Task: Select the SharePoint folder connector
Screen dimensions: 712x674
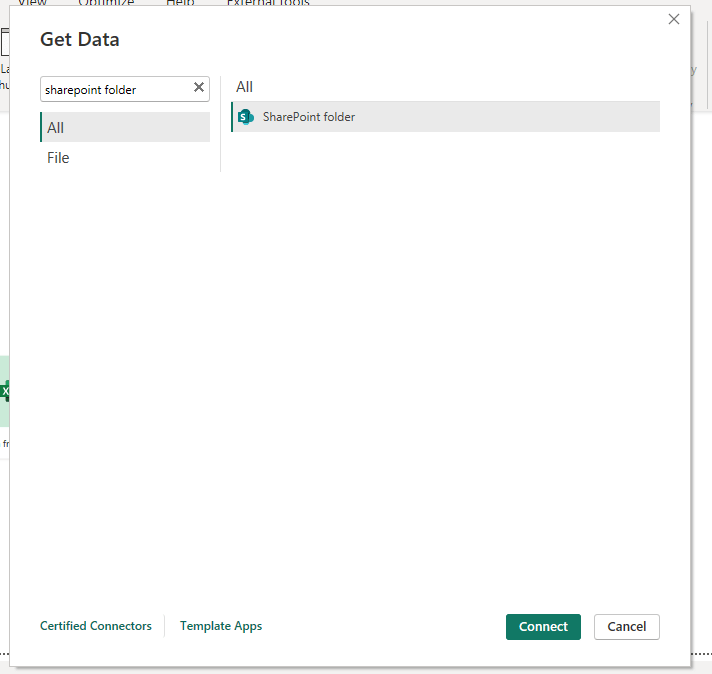Action: [309, 117]
